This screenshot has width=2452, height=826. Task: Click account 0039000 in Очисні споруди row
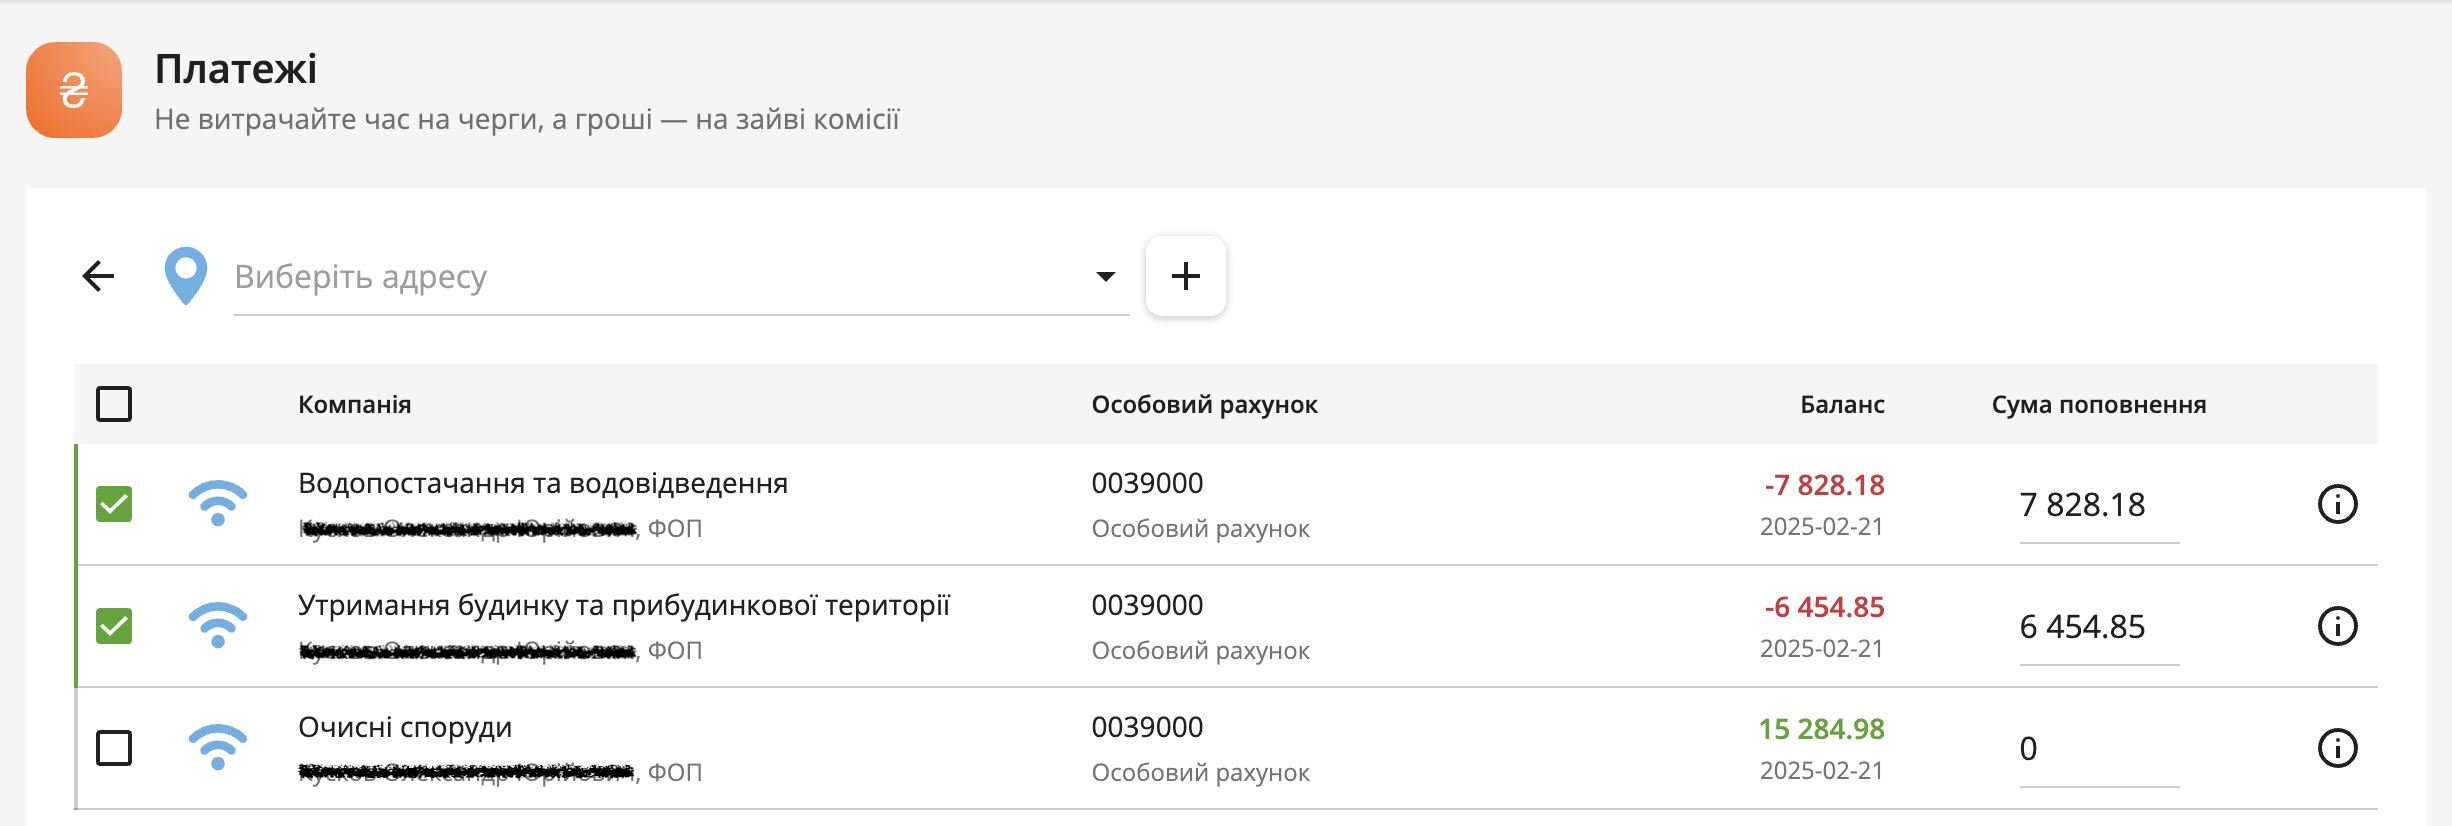[x=1147, y=727]
